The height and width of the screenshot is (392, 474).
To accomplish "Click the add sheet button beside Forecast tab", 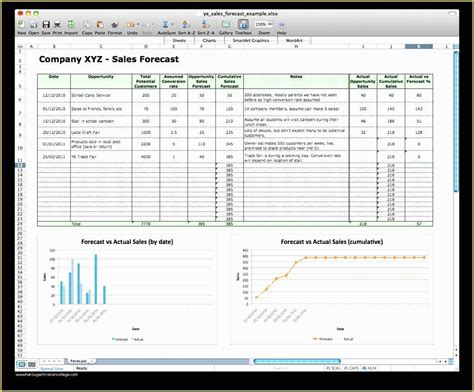I will [x=92, y=361].
